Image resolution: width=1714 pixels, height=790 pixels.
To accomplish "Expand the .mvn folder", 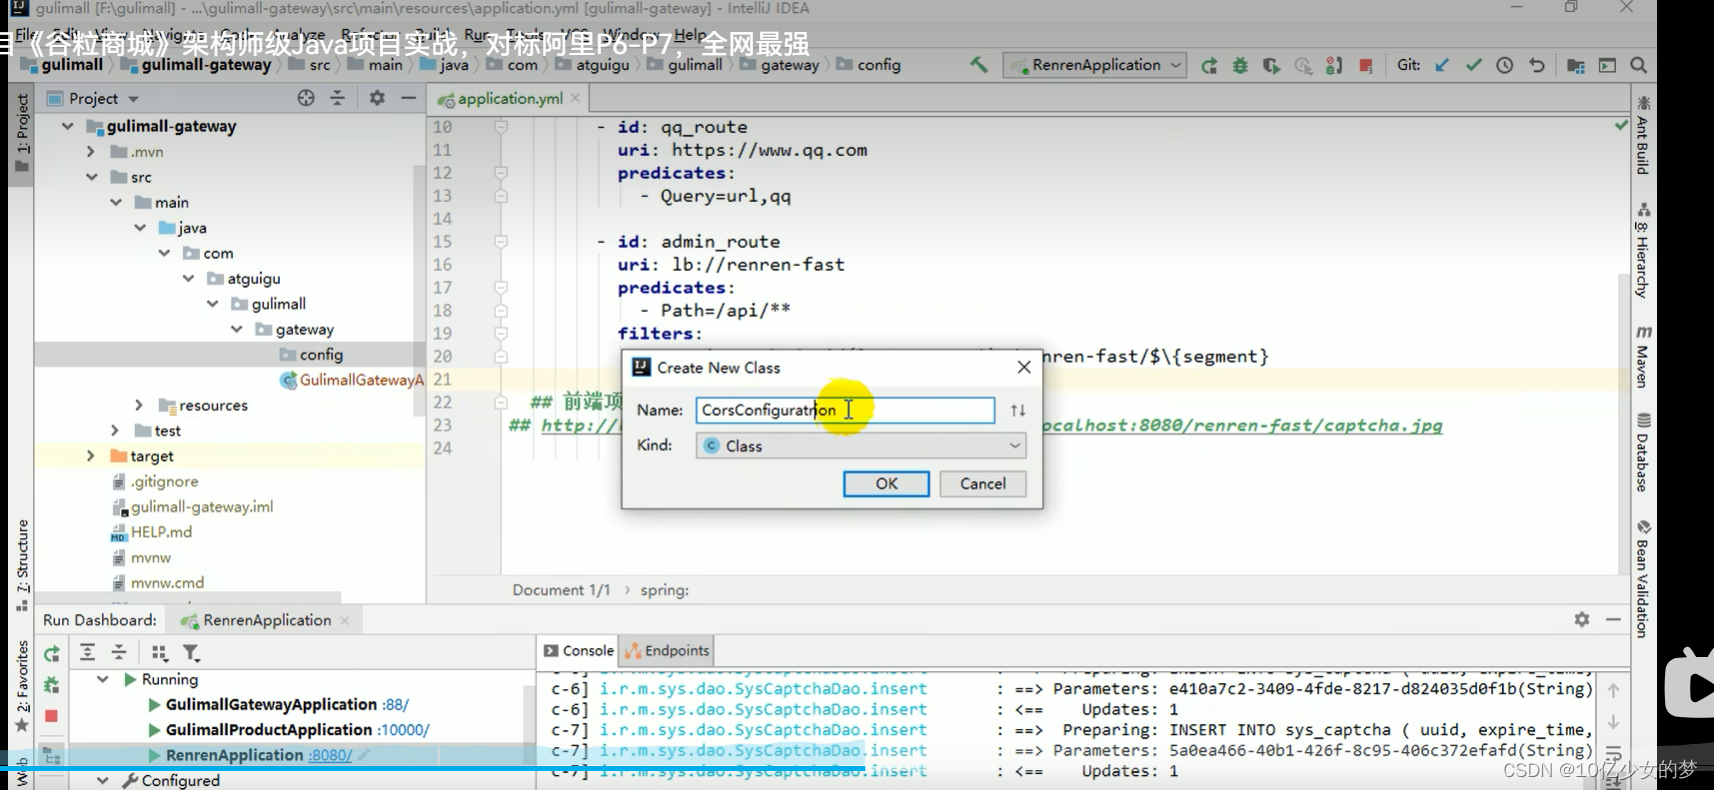I will point(91,152).
